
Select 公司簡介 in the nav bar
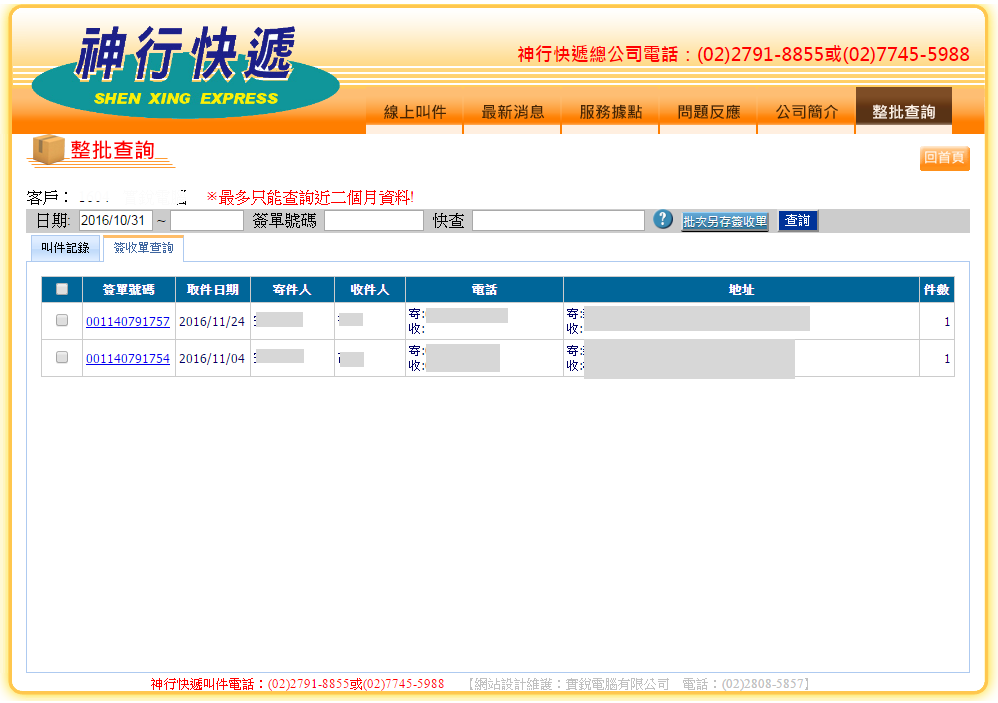point(806,112)
